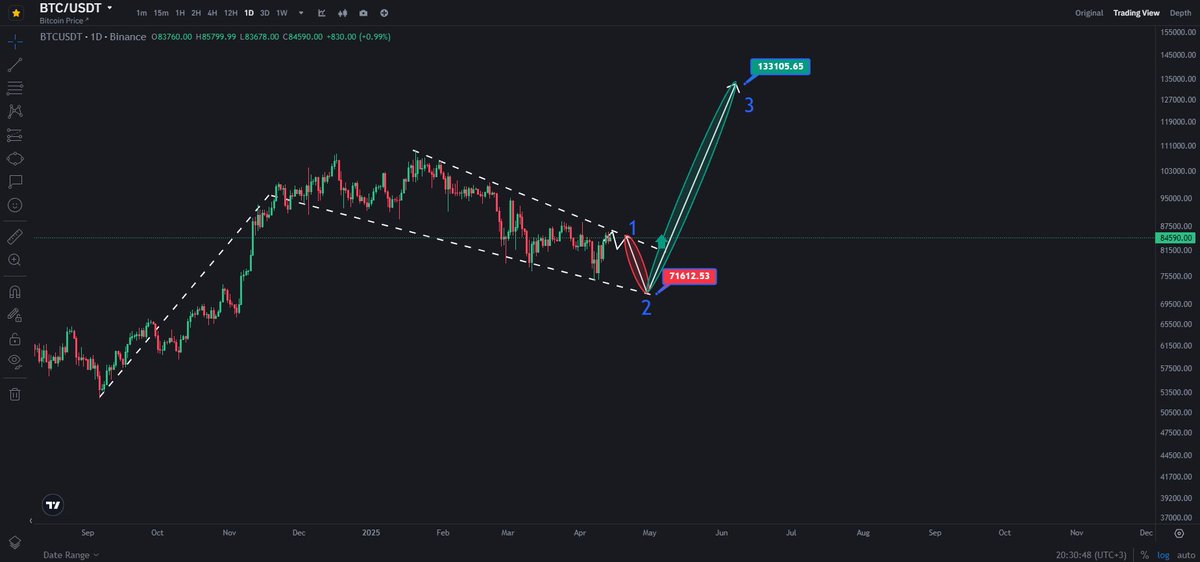Click the trash icon to remove drawings

15,394
